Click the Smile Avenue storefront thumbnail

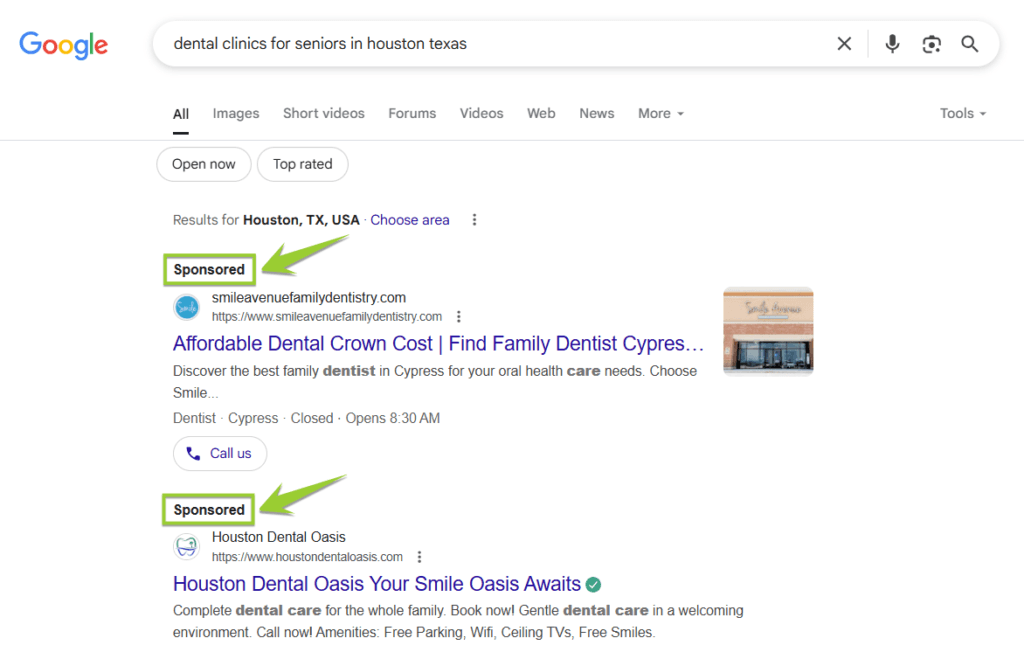768,331
